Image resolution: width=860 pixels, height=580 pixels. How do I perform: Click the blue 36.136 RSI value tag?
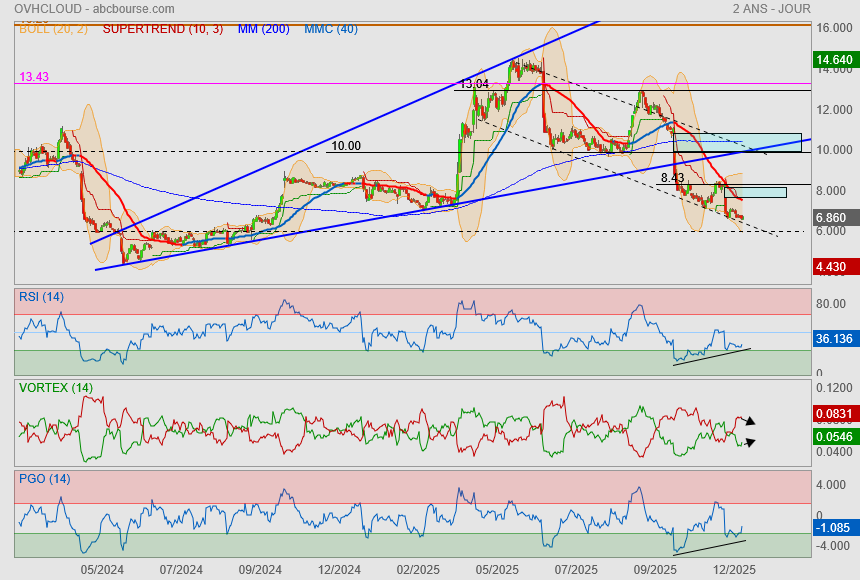pyautogui.click(x=834, y=339)
